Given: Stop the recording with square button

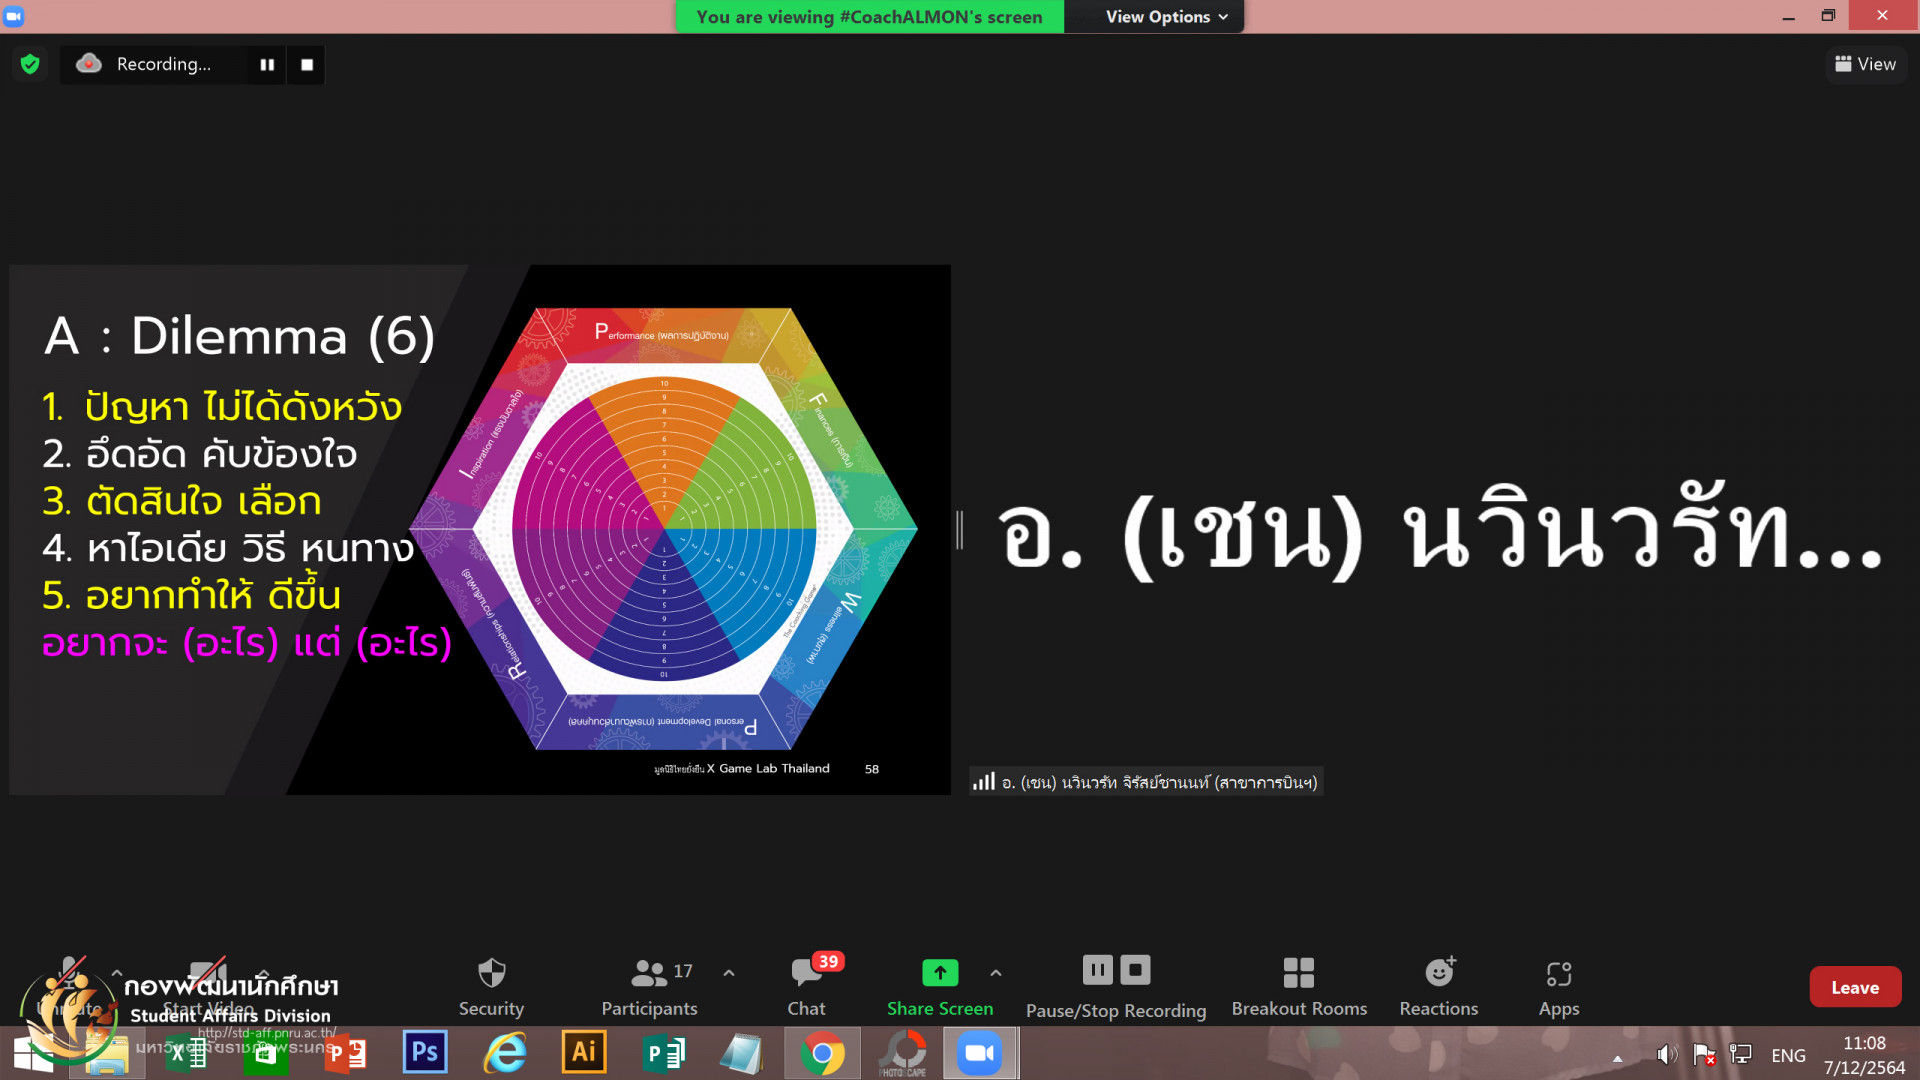Looking at the screenshot, I should tap(307, 64).
